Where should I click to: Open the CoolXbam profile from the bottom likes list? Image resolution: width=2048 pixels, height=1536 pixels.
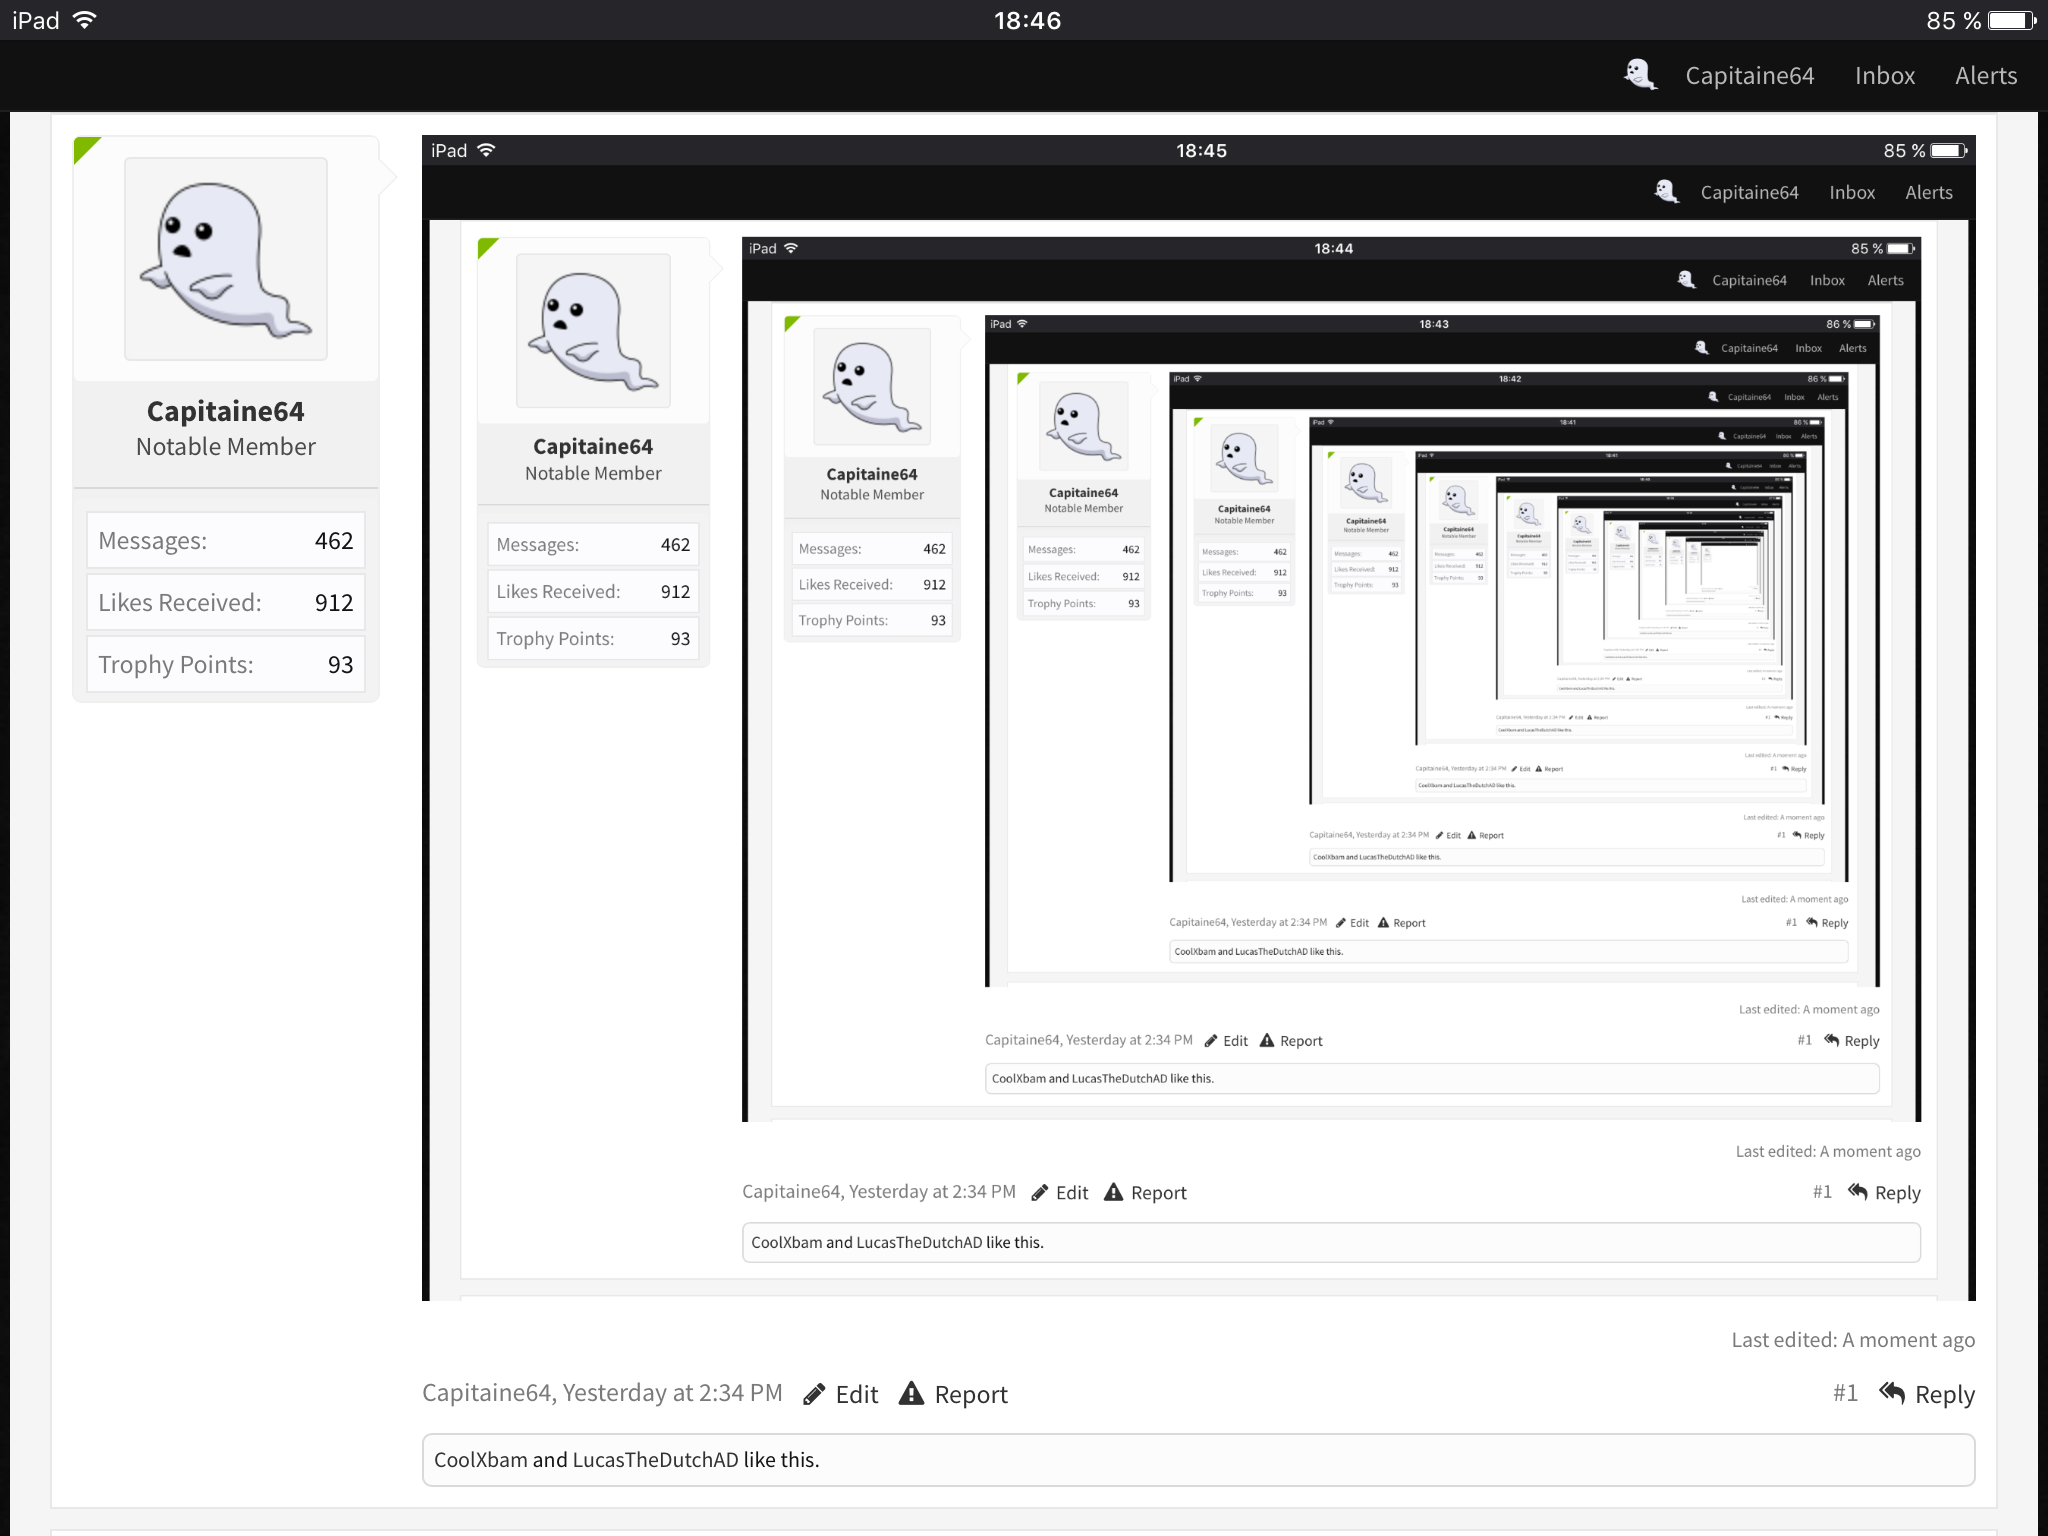tap(480, 1460)
